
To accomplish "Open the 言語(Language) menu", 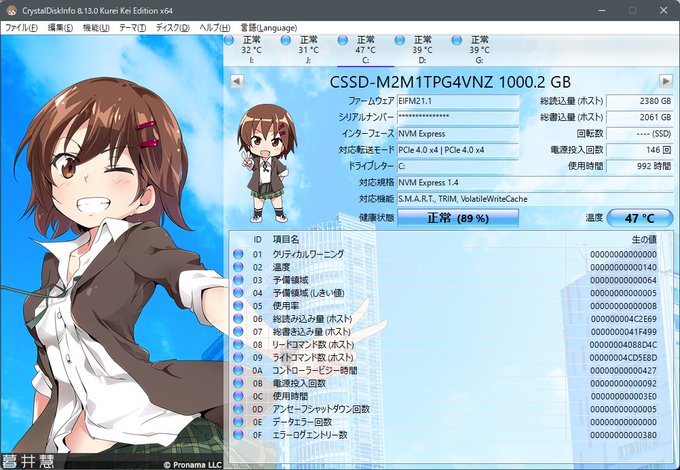I will point(268,28).
